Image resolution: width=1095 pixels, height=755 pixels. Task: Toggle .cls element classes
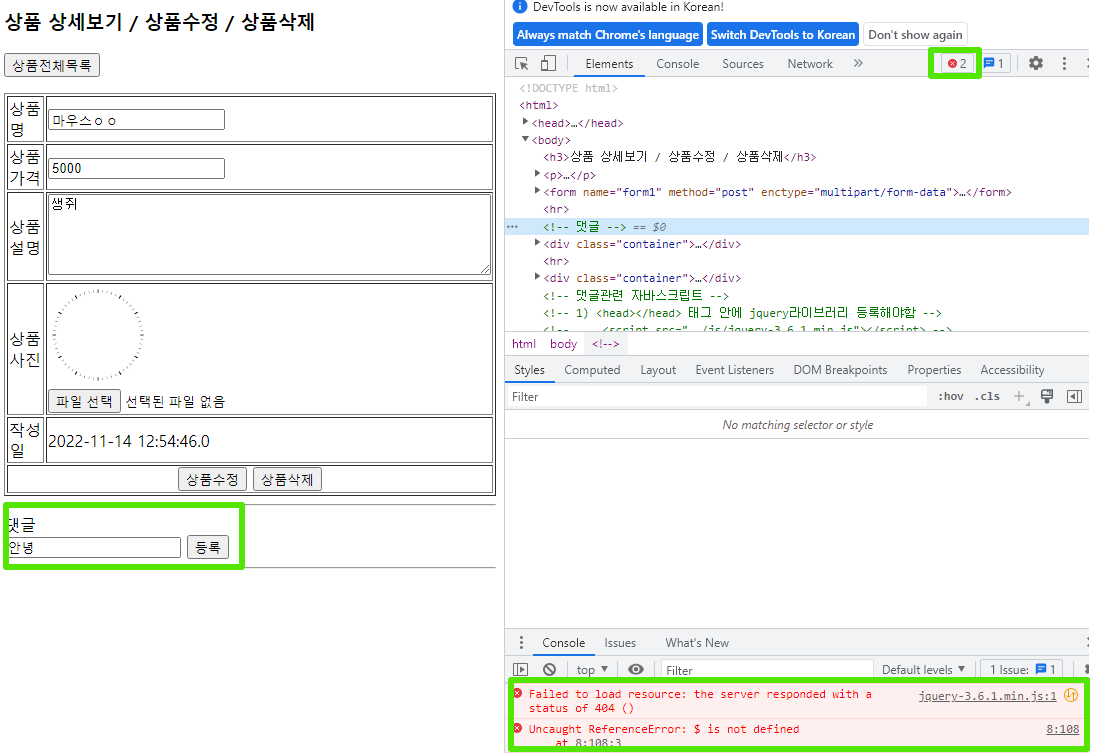[987, 397]
